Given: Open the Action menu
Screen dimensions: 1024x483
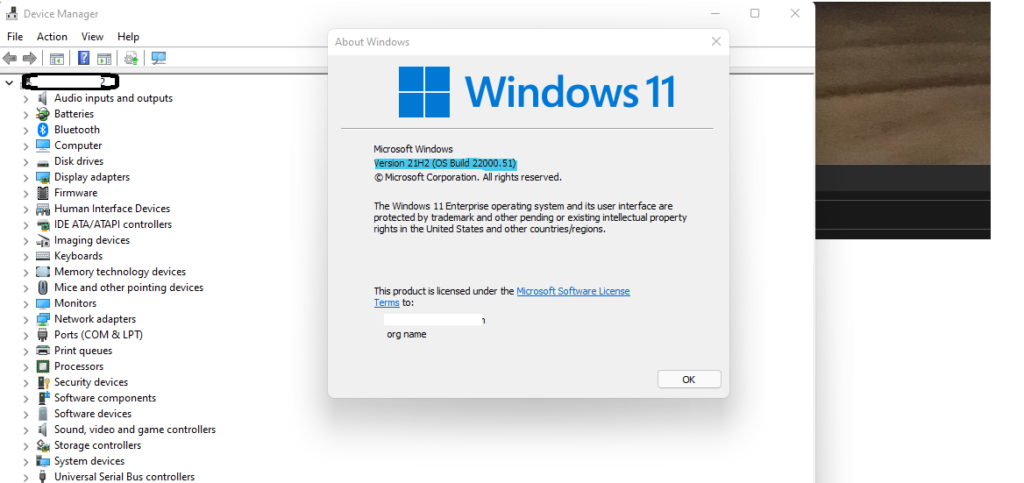Looking at the screenshot, I should pos(52,37).
